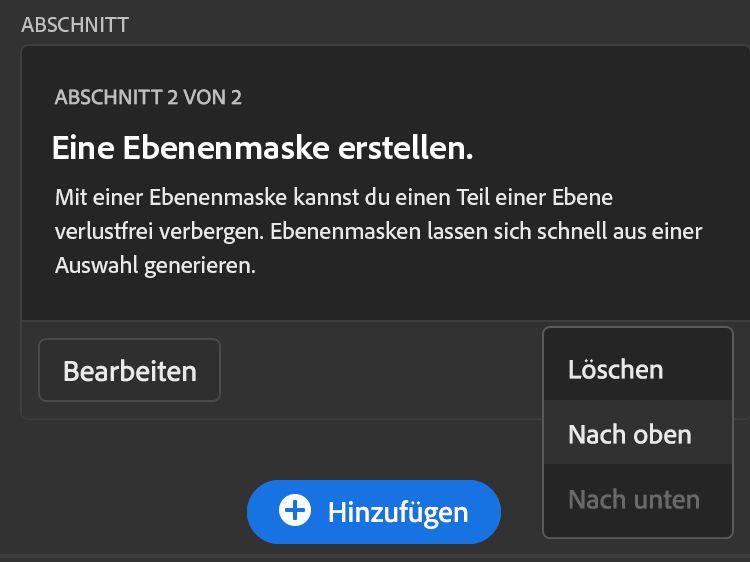Viewport: 750px width, 562px height.
Task: Select Nach oben in the menu
Action: point(629,434)
